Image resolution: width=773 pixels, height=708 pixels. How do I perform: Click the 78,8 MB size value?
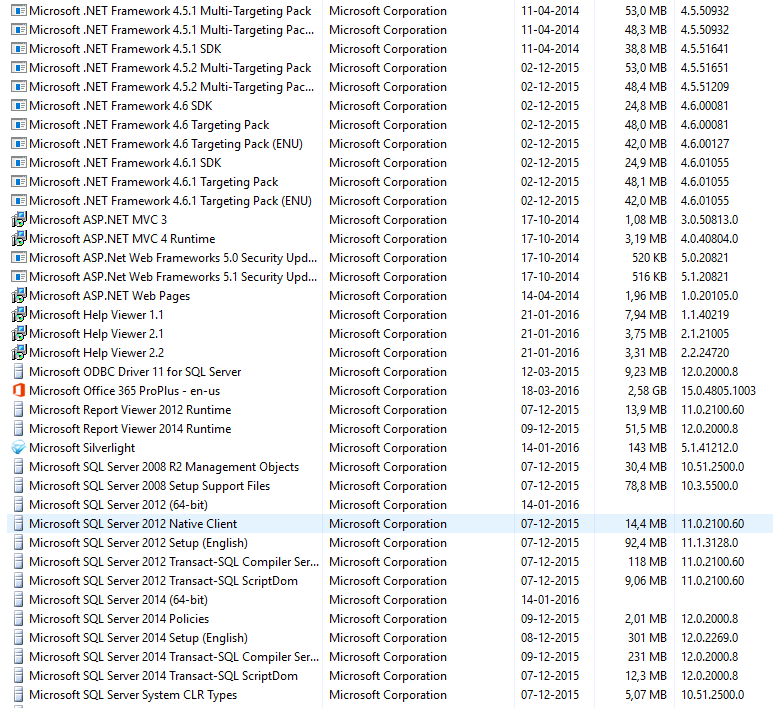click(x=646, y=486)
